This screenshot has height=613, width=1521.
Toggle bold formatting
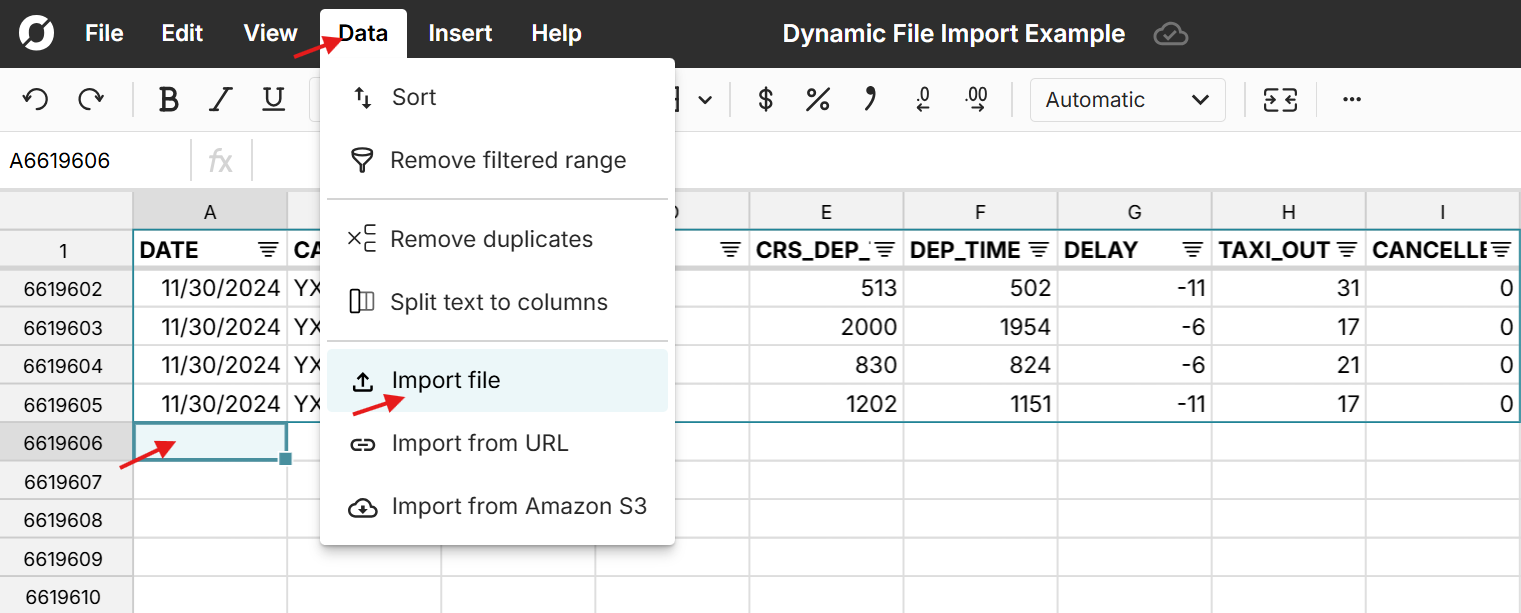(x=168, y=99)
